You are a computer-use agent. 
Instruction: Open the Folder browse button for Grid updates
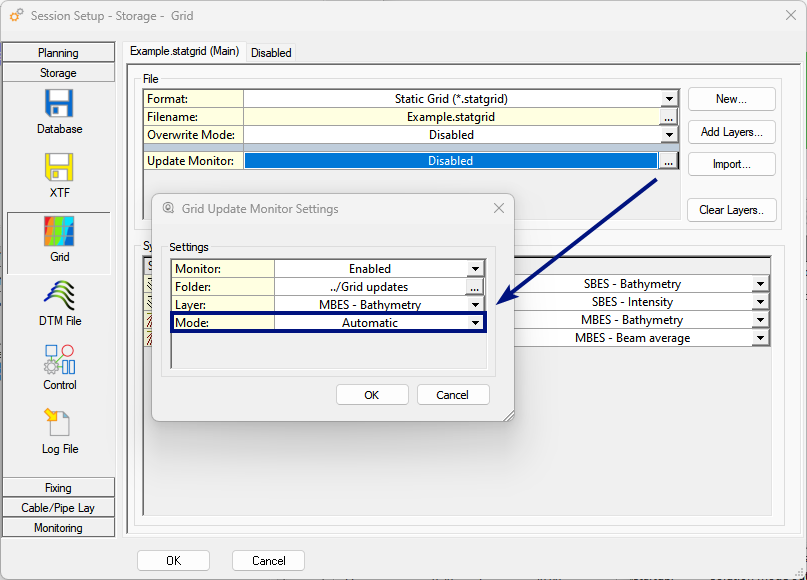point(474,286)
